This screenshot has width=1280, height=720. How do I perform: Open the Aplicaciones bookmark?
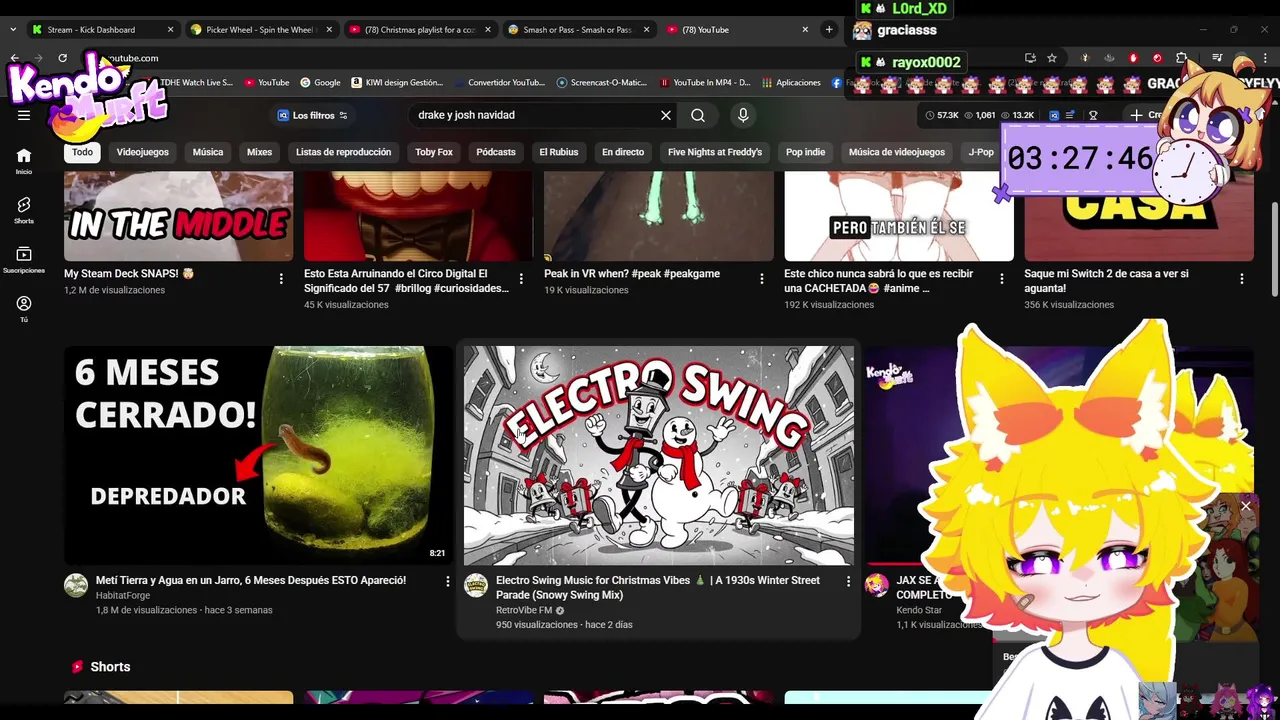coord(791,83)
